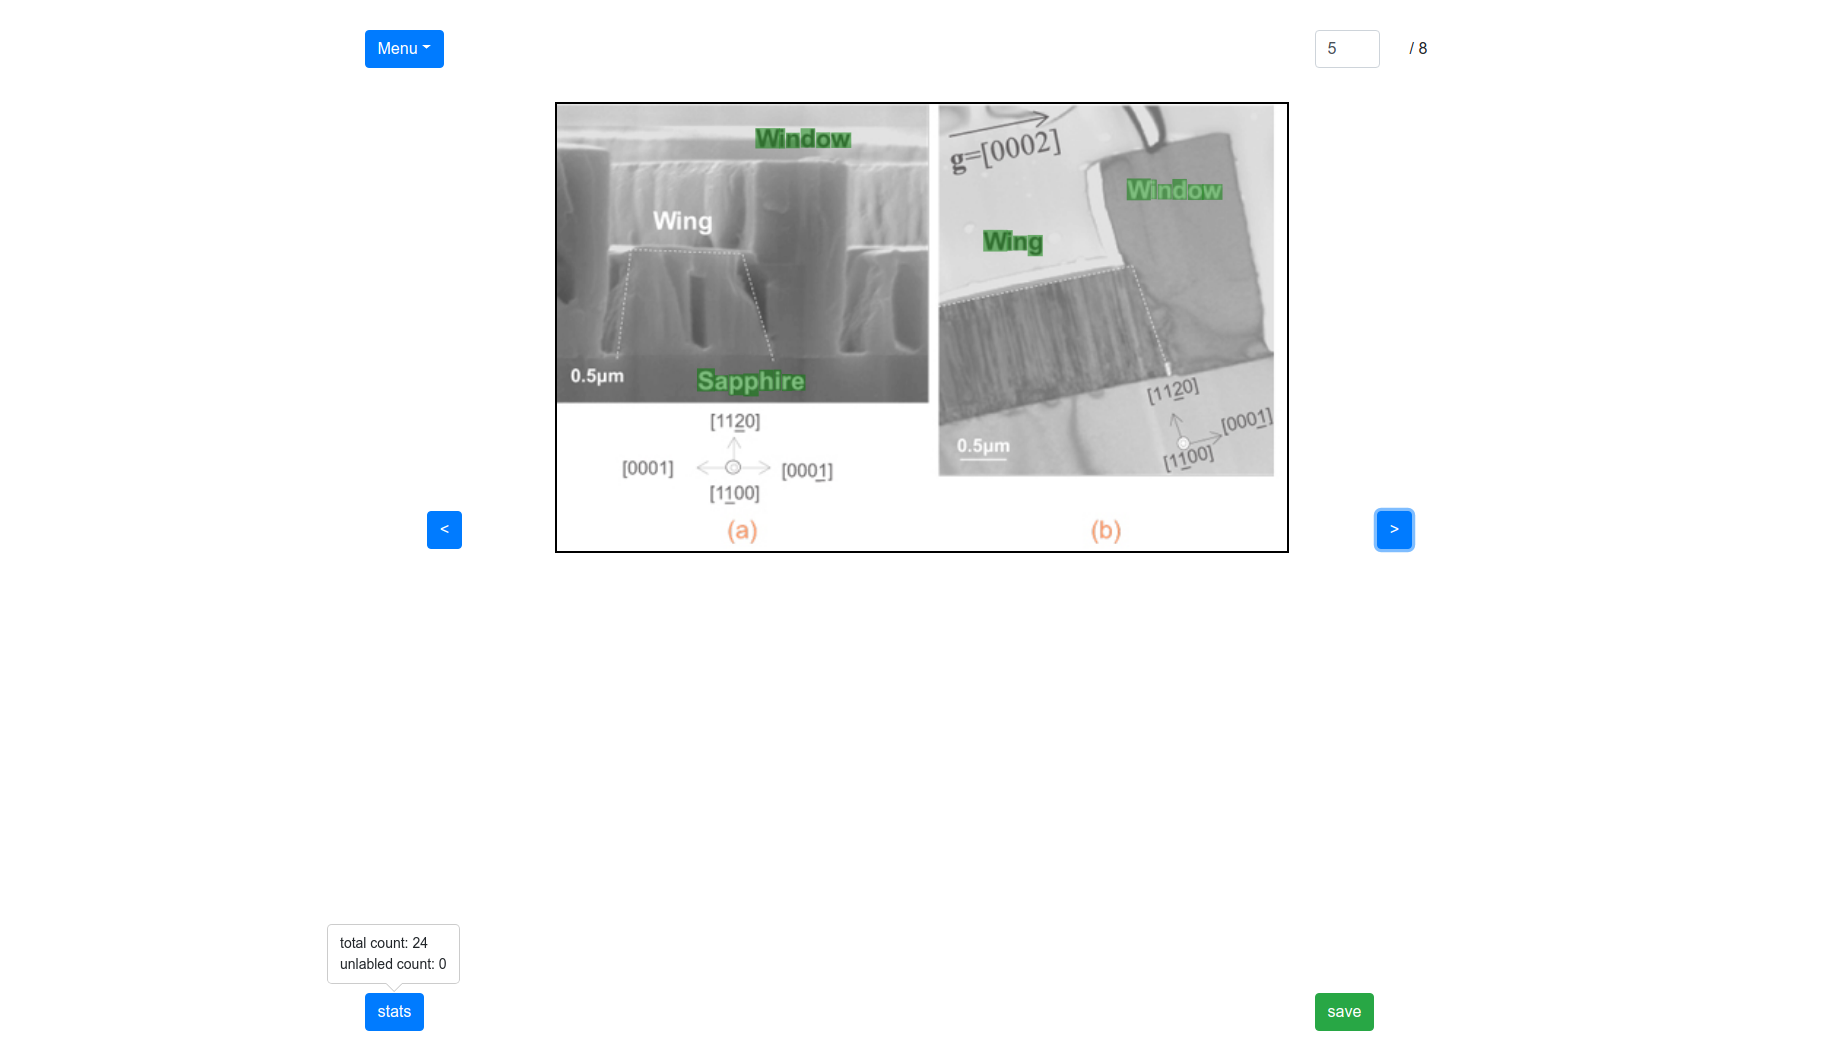Click the g=[0002] text
This screenshot has width=1827, height=1057.
point(1005,150)
